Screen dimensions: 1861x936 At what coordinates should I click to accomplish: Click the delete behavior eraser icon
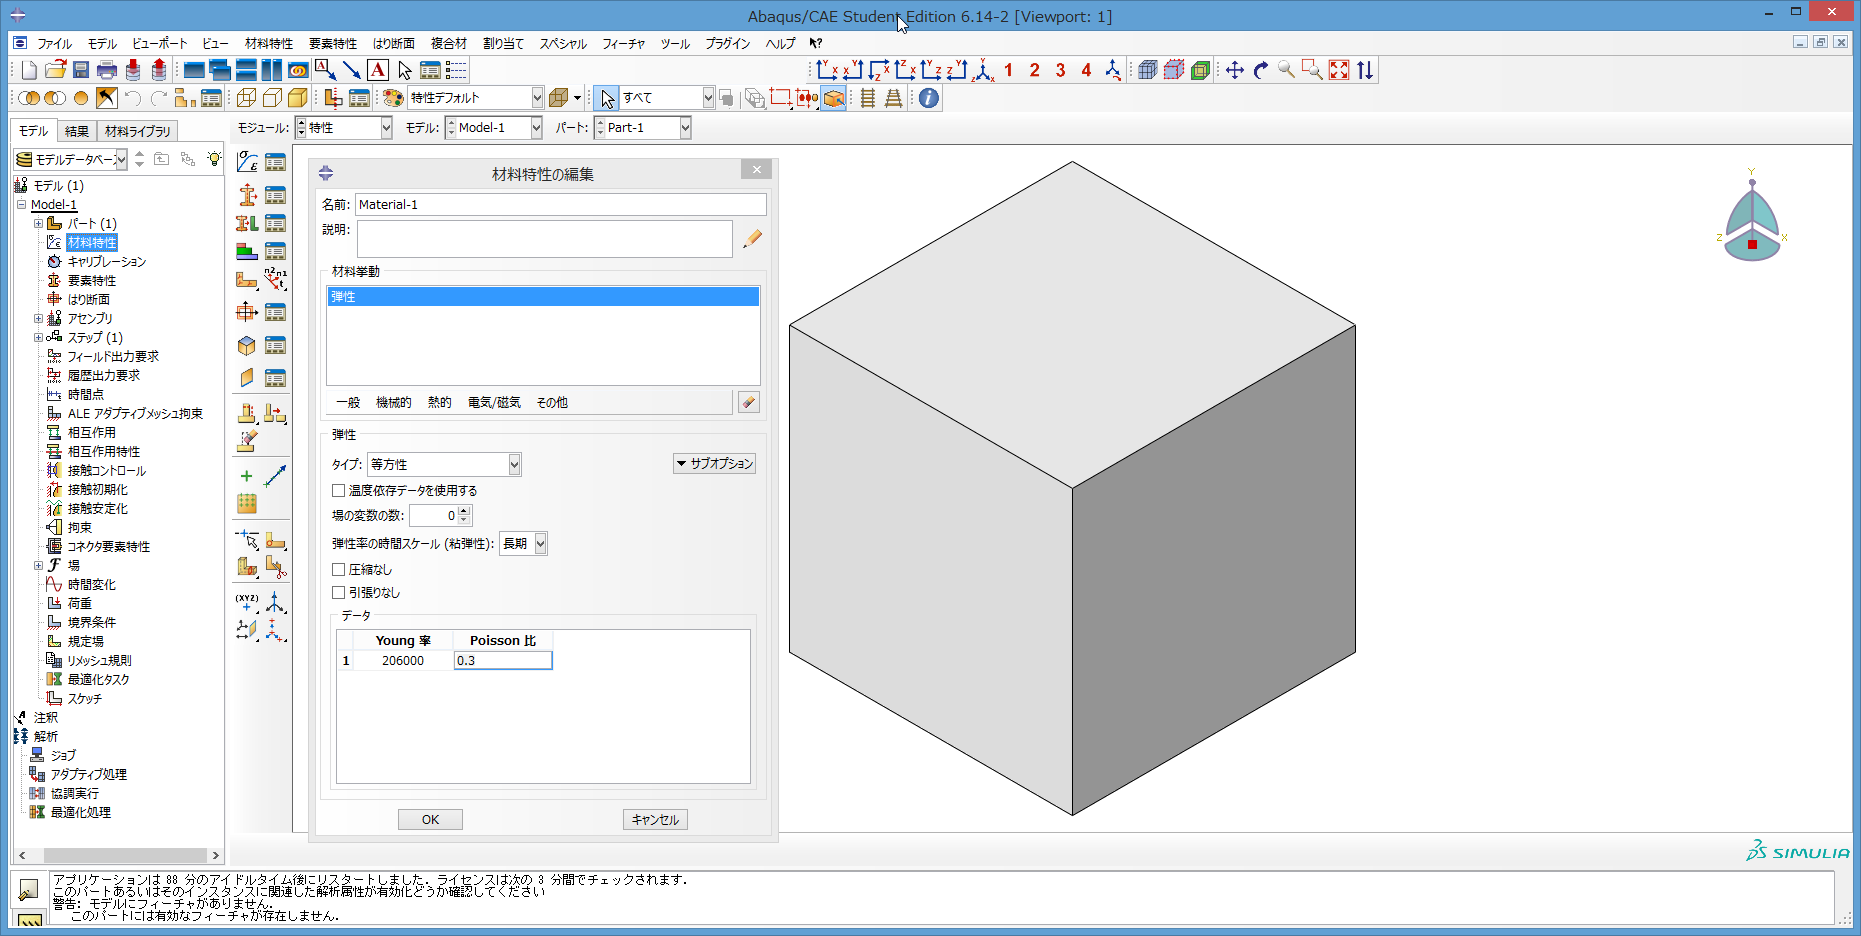[x=748, y=402]
